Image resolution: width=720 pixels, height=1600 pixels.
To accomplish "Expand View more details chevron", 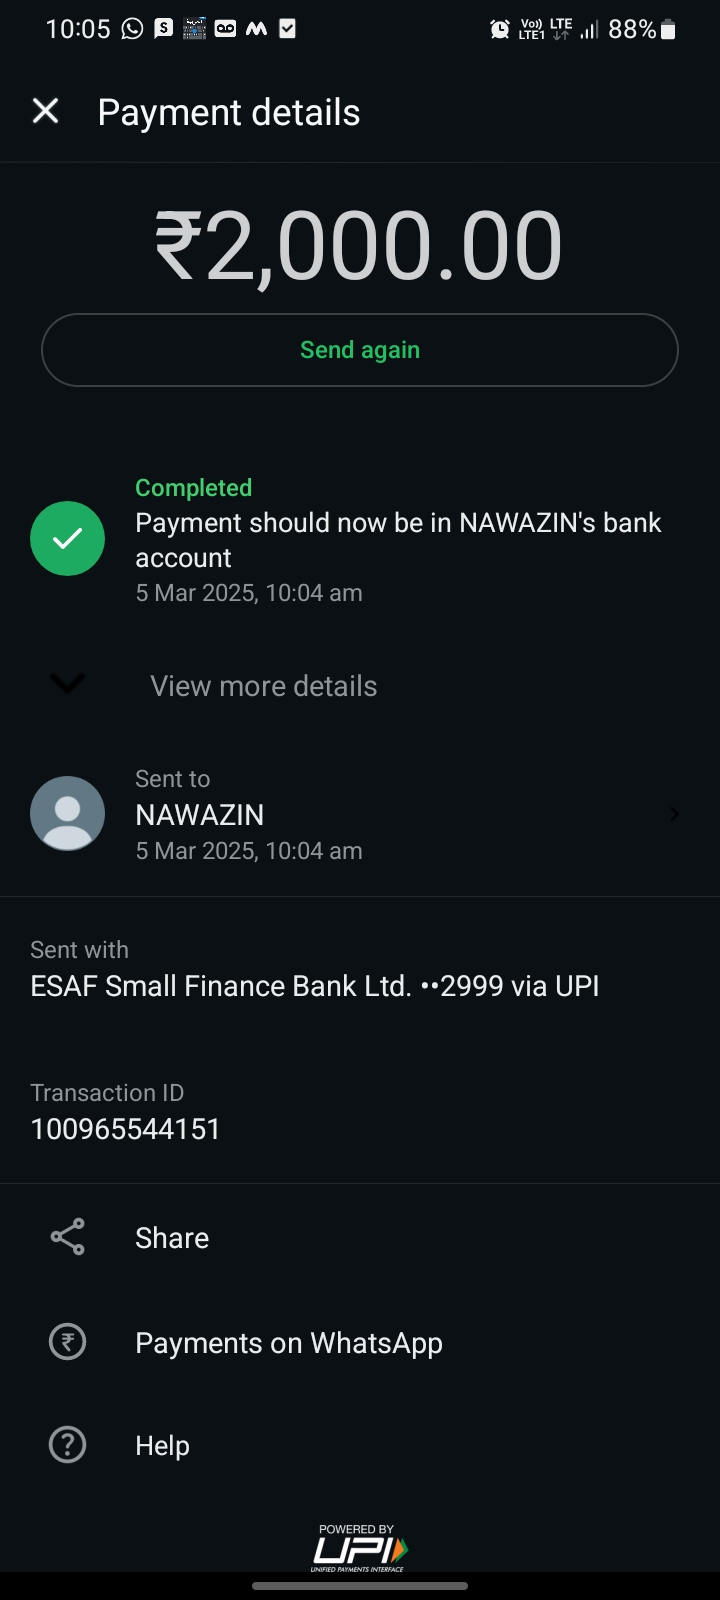I will (67, 685).
